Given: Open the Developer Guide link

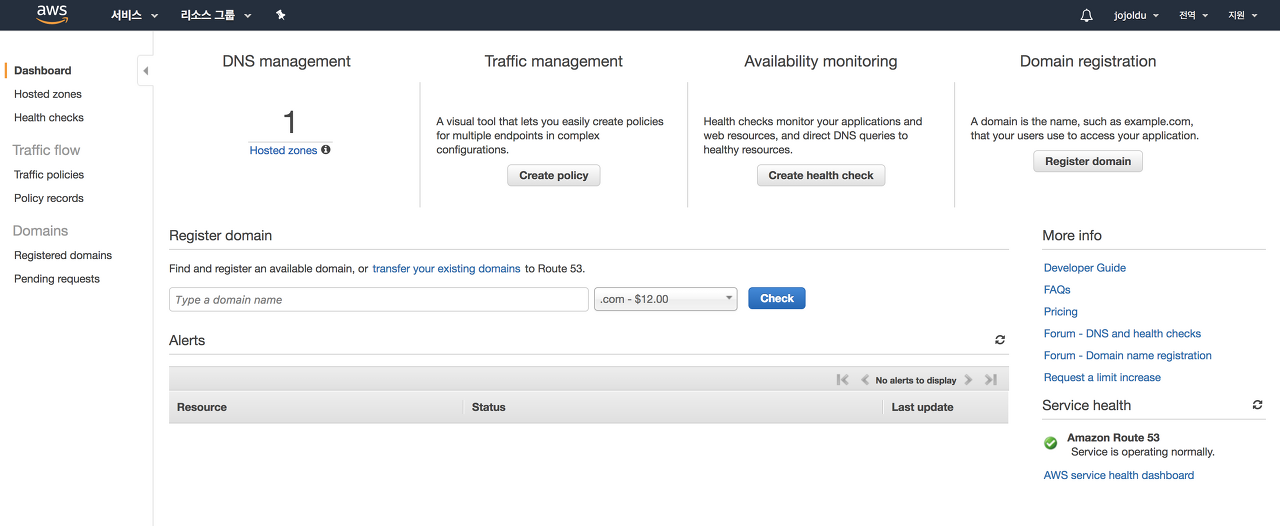Looking at the screenshot, I should 1085,268.
